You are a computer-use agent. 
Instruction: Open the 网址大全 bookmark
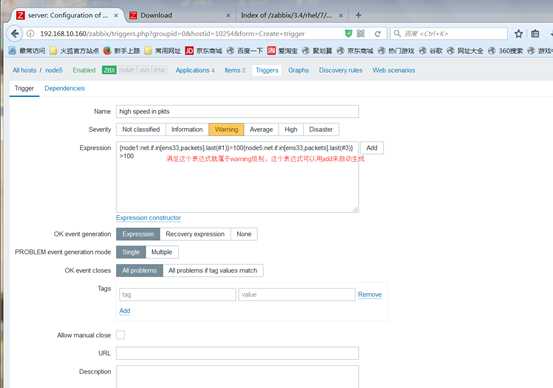(465, 51)
